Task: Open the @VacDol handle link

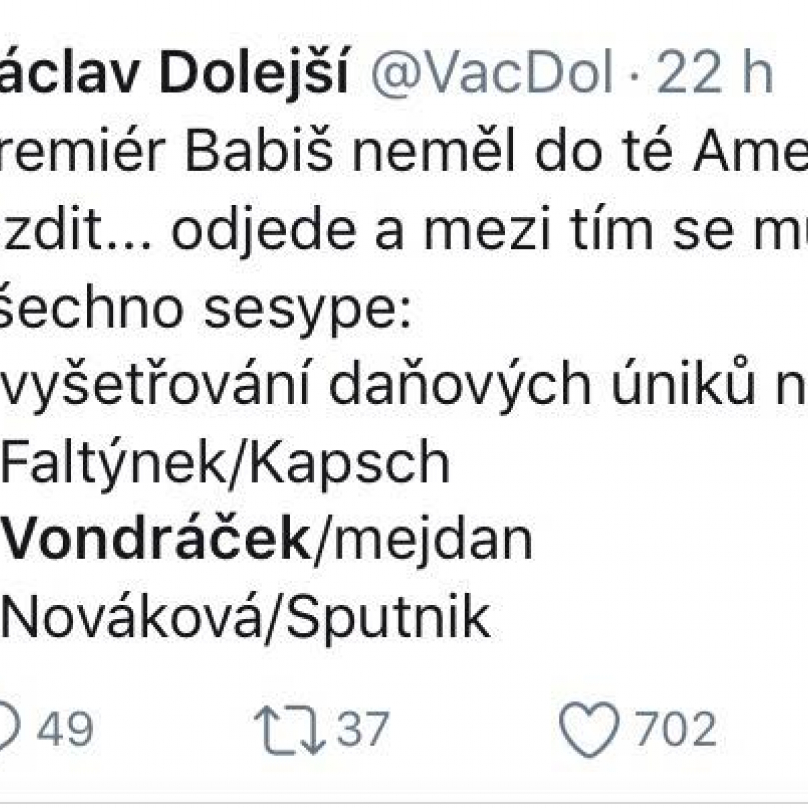Action: (x=492, y=72)
